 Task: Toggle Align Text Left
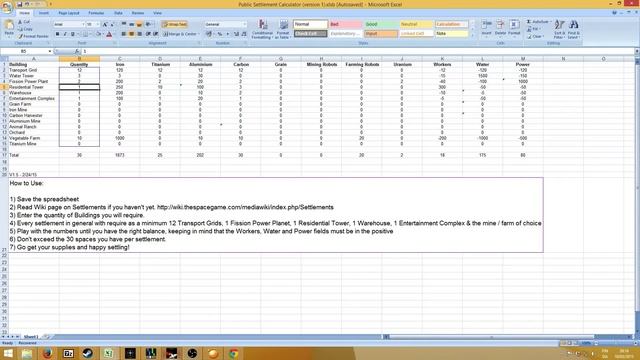(x=124, y=34)
